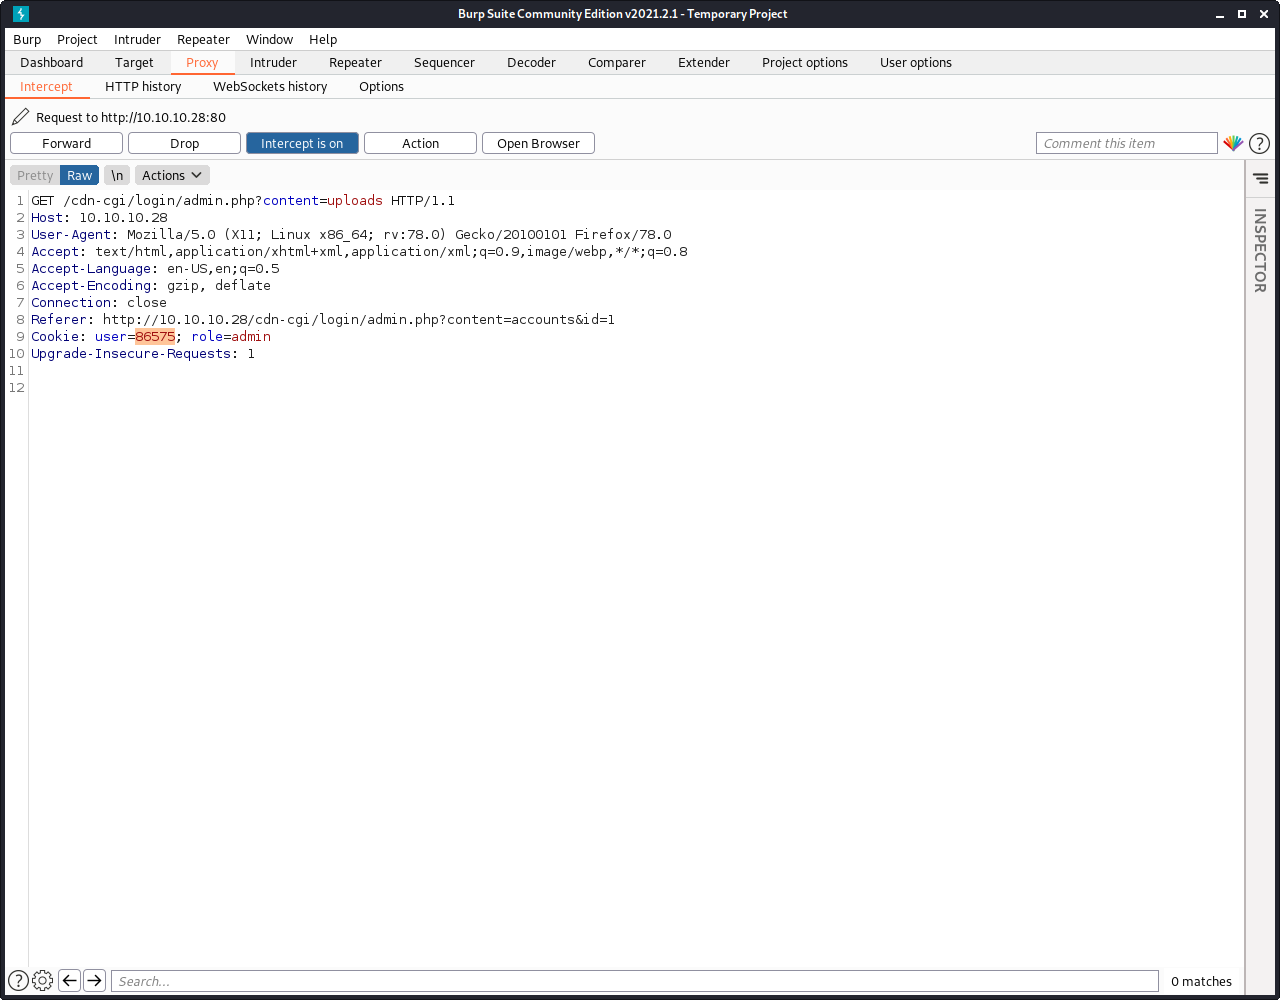Expand the Actions dropdown in editor
1280x1000 pixels.
coord(172,175)
